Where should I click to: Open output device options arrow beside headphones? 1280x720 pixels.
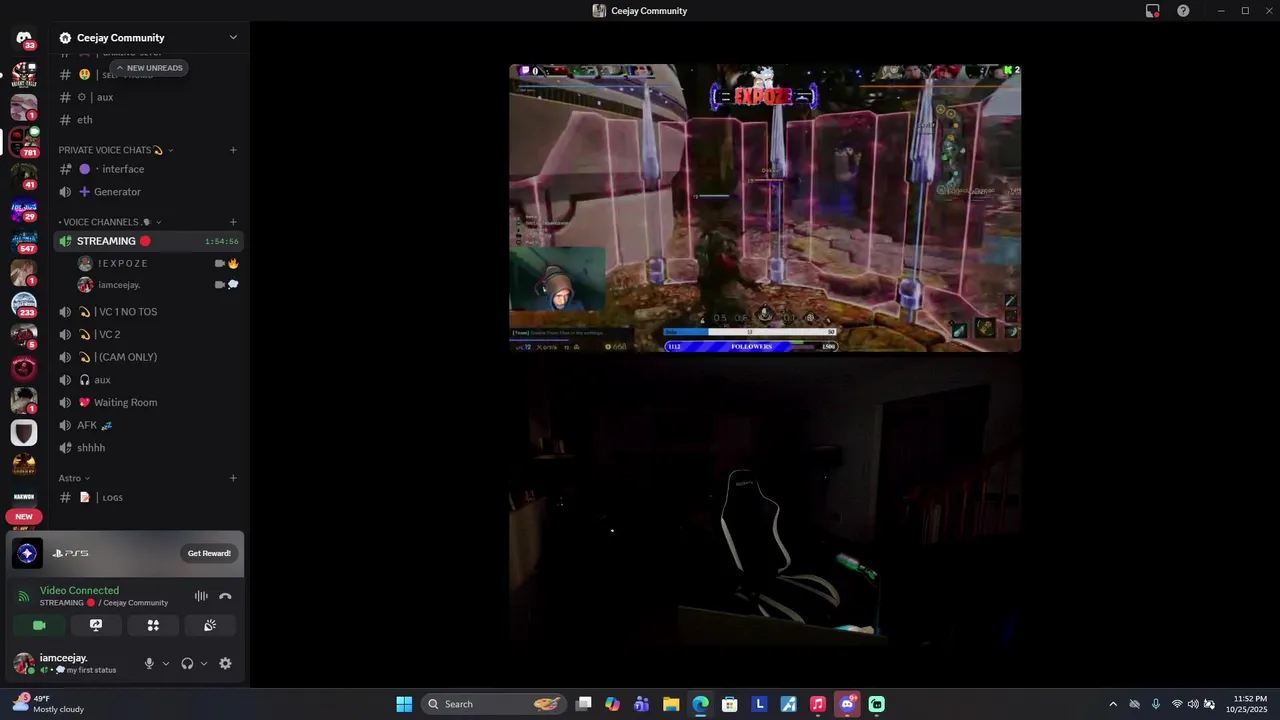[204, 663]
